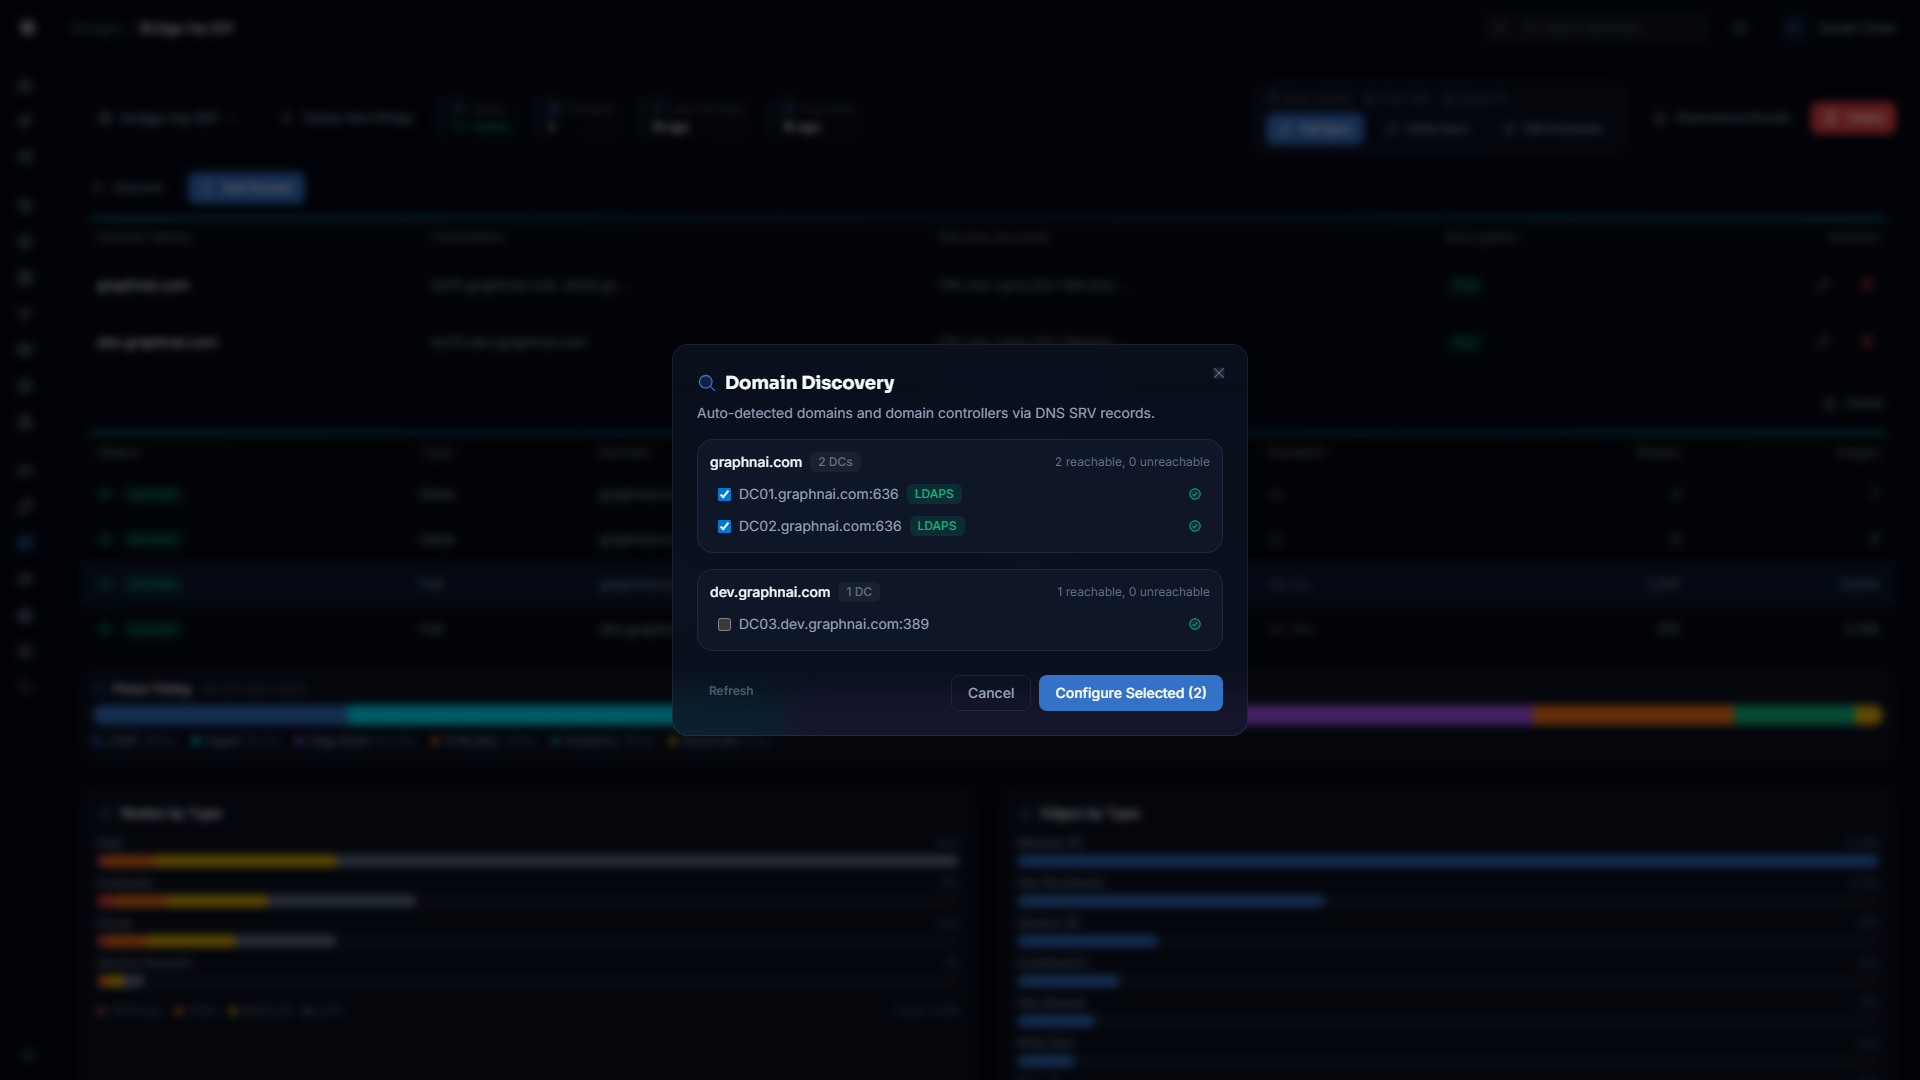Click the search icon in the top bar
This screenshot has height=1080, width=1920.
1499,27
